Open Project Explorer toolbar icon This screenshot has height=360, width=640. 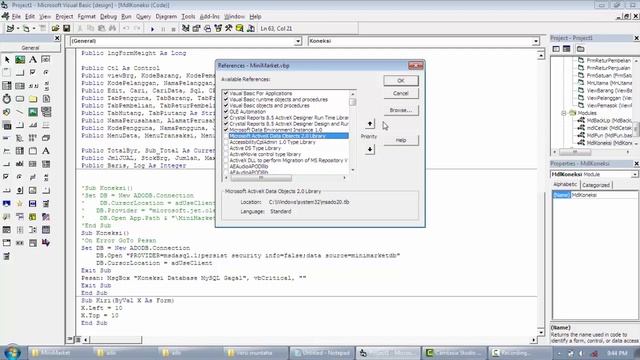point(186,29)
